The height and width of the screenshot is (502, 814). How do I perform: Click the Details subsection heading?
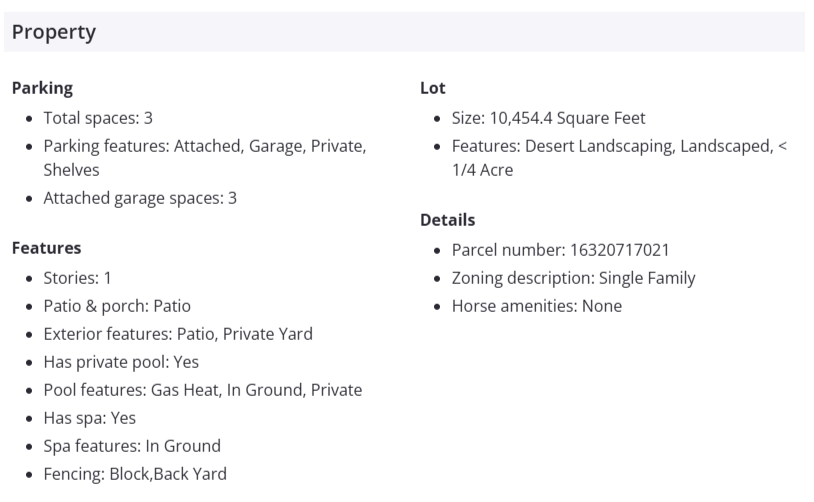tap(447, 219)
